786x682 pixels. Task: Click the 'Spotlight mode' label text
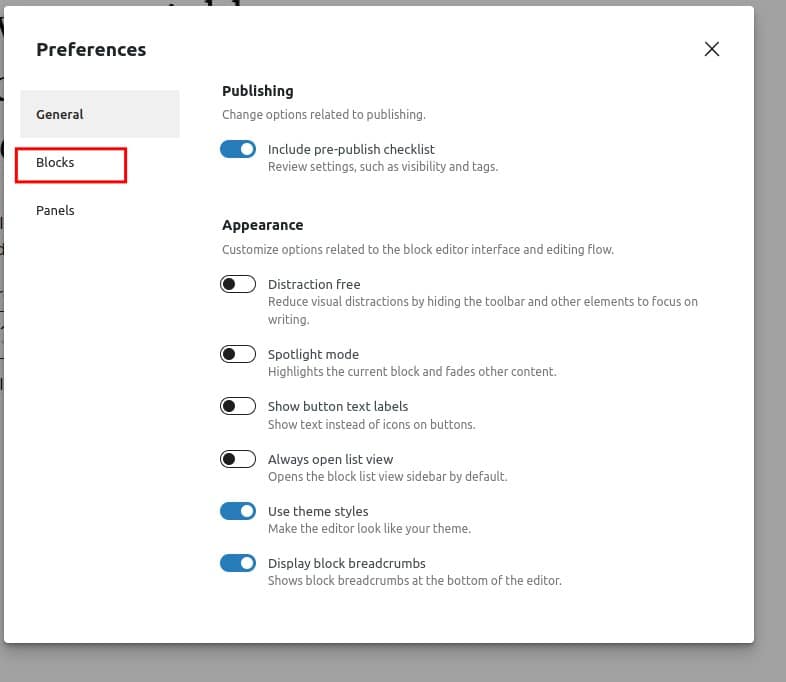[x=313, y=354]
